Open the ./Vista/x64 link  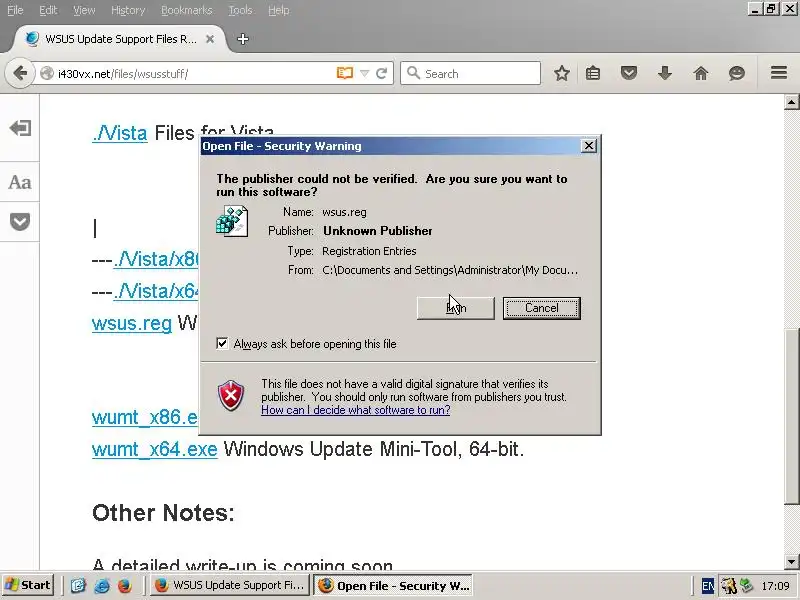pos(156,291)
